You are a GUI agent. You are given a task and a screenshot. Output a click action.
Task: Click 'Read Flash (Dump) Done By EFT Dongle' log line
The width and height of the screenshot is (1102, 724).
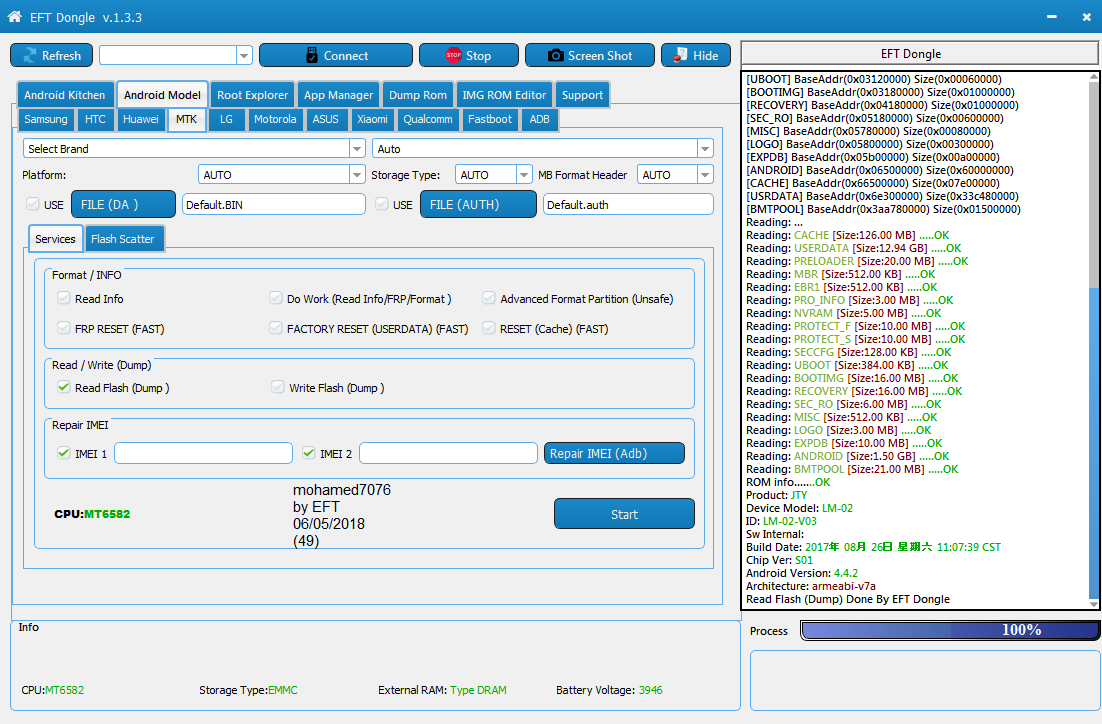point(848,599)
